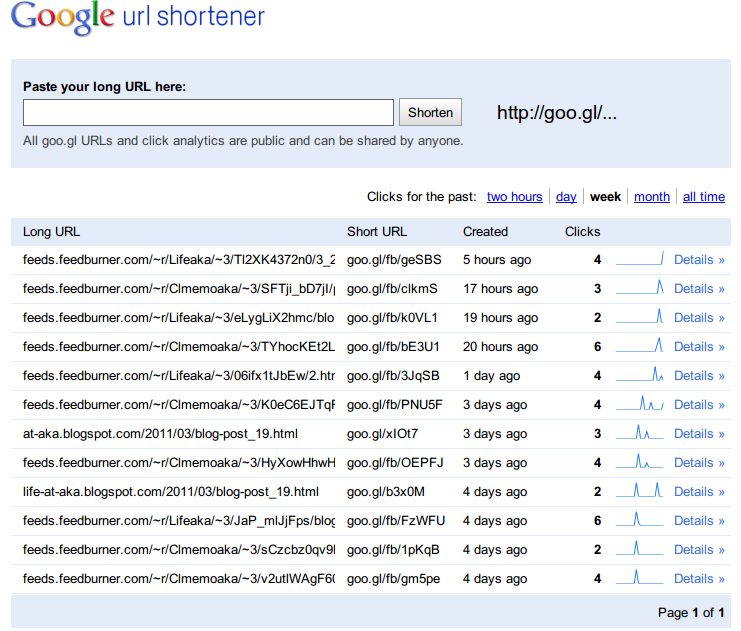Click the sparkline chart for goo.gl/fb/bE3U1
741x631 pixels.
point(639,345)
